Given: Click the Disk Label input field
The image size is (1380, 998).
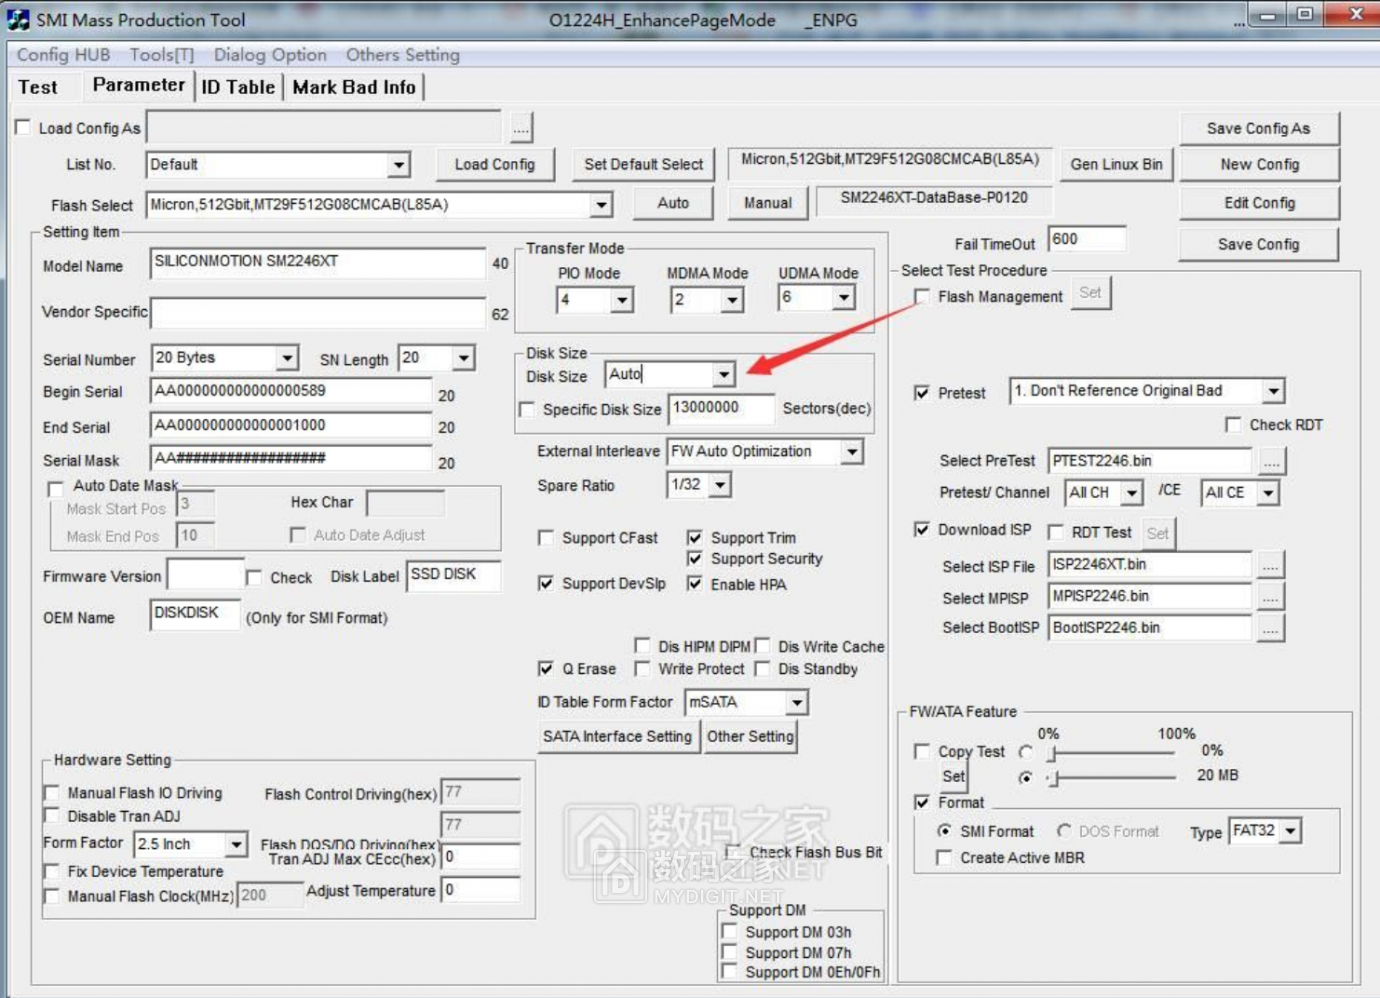Looking at the screenshot, I should coord(453,575).
